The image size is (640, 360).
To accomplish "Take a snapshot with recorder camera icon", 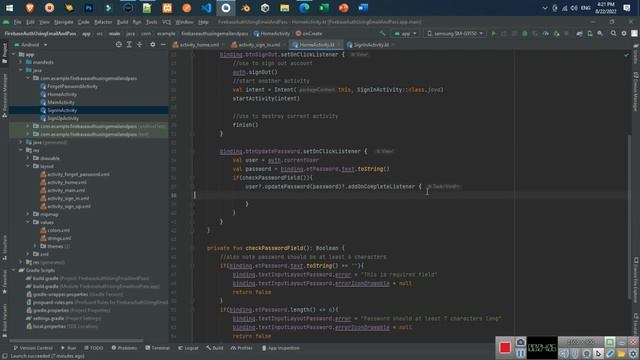I will pyautogui.click(x=520, y=342).
